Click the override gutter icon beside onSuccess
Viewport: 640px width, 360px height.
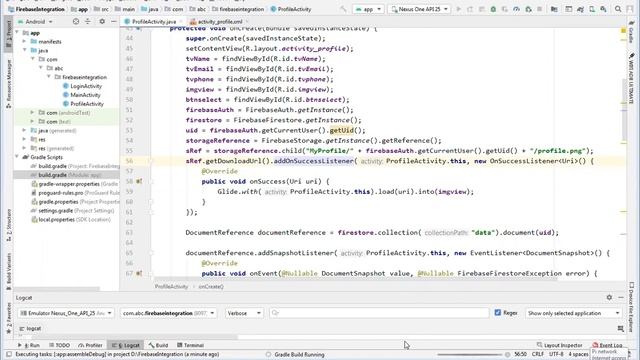139,181
